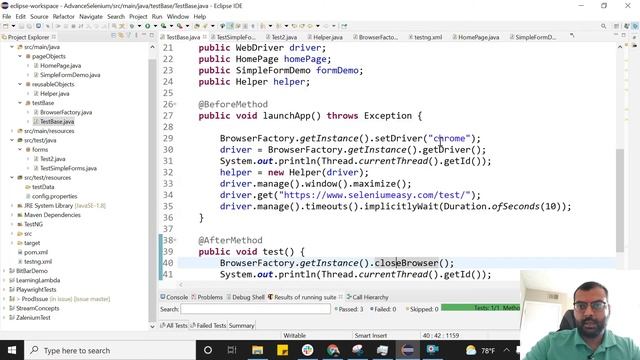Open the Source menu
The width and height of the screenshot is (640, 360).
pos(39,16)
